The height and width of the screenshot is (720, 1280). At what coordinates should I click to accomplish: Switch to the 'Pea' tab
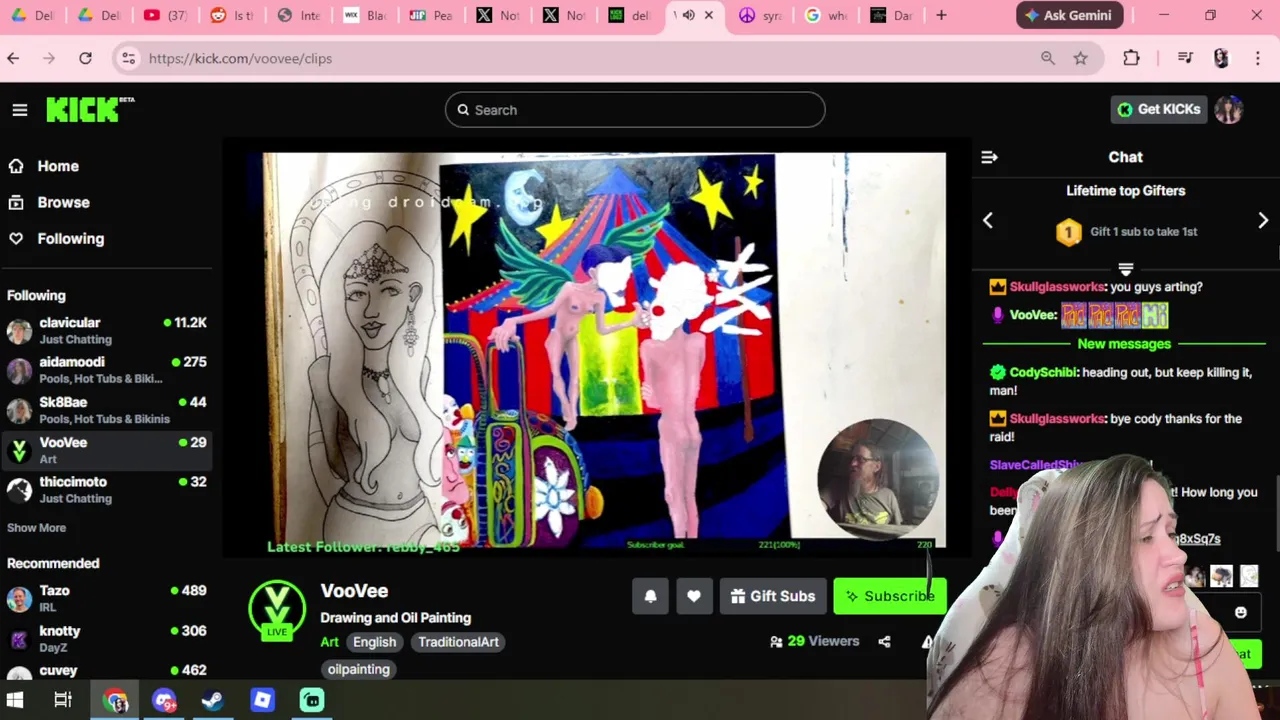point(431,15)
